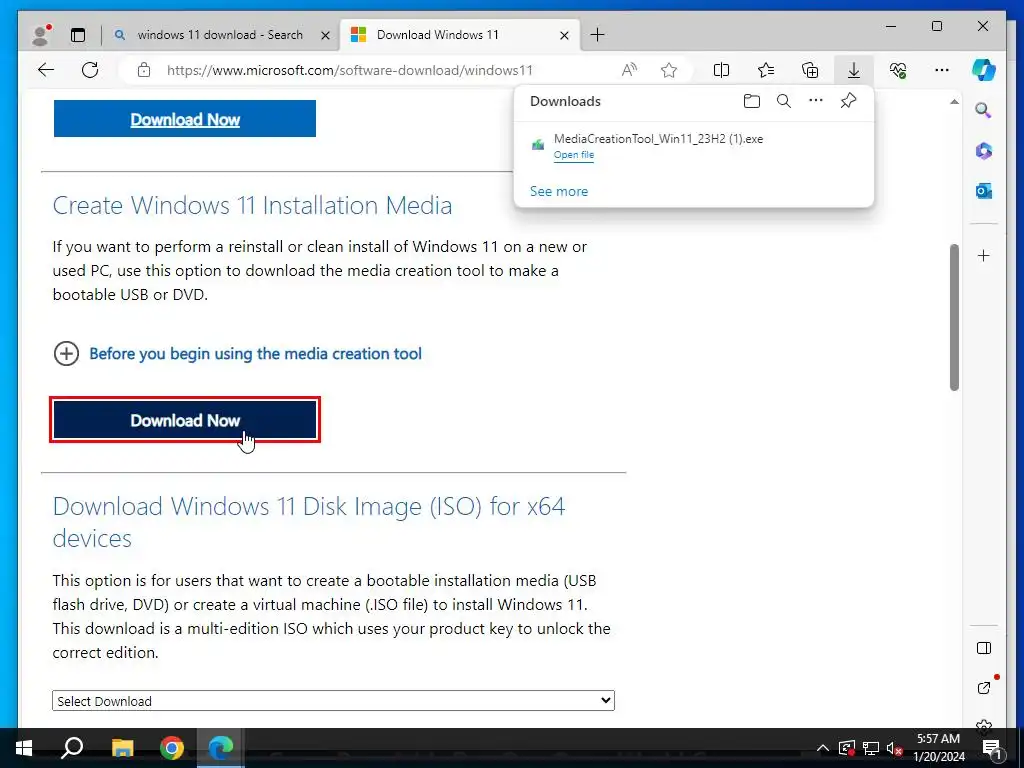Close the Download Windows 11 tab

tap(564, 35)
